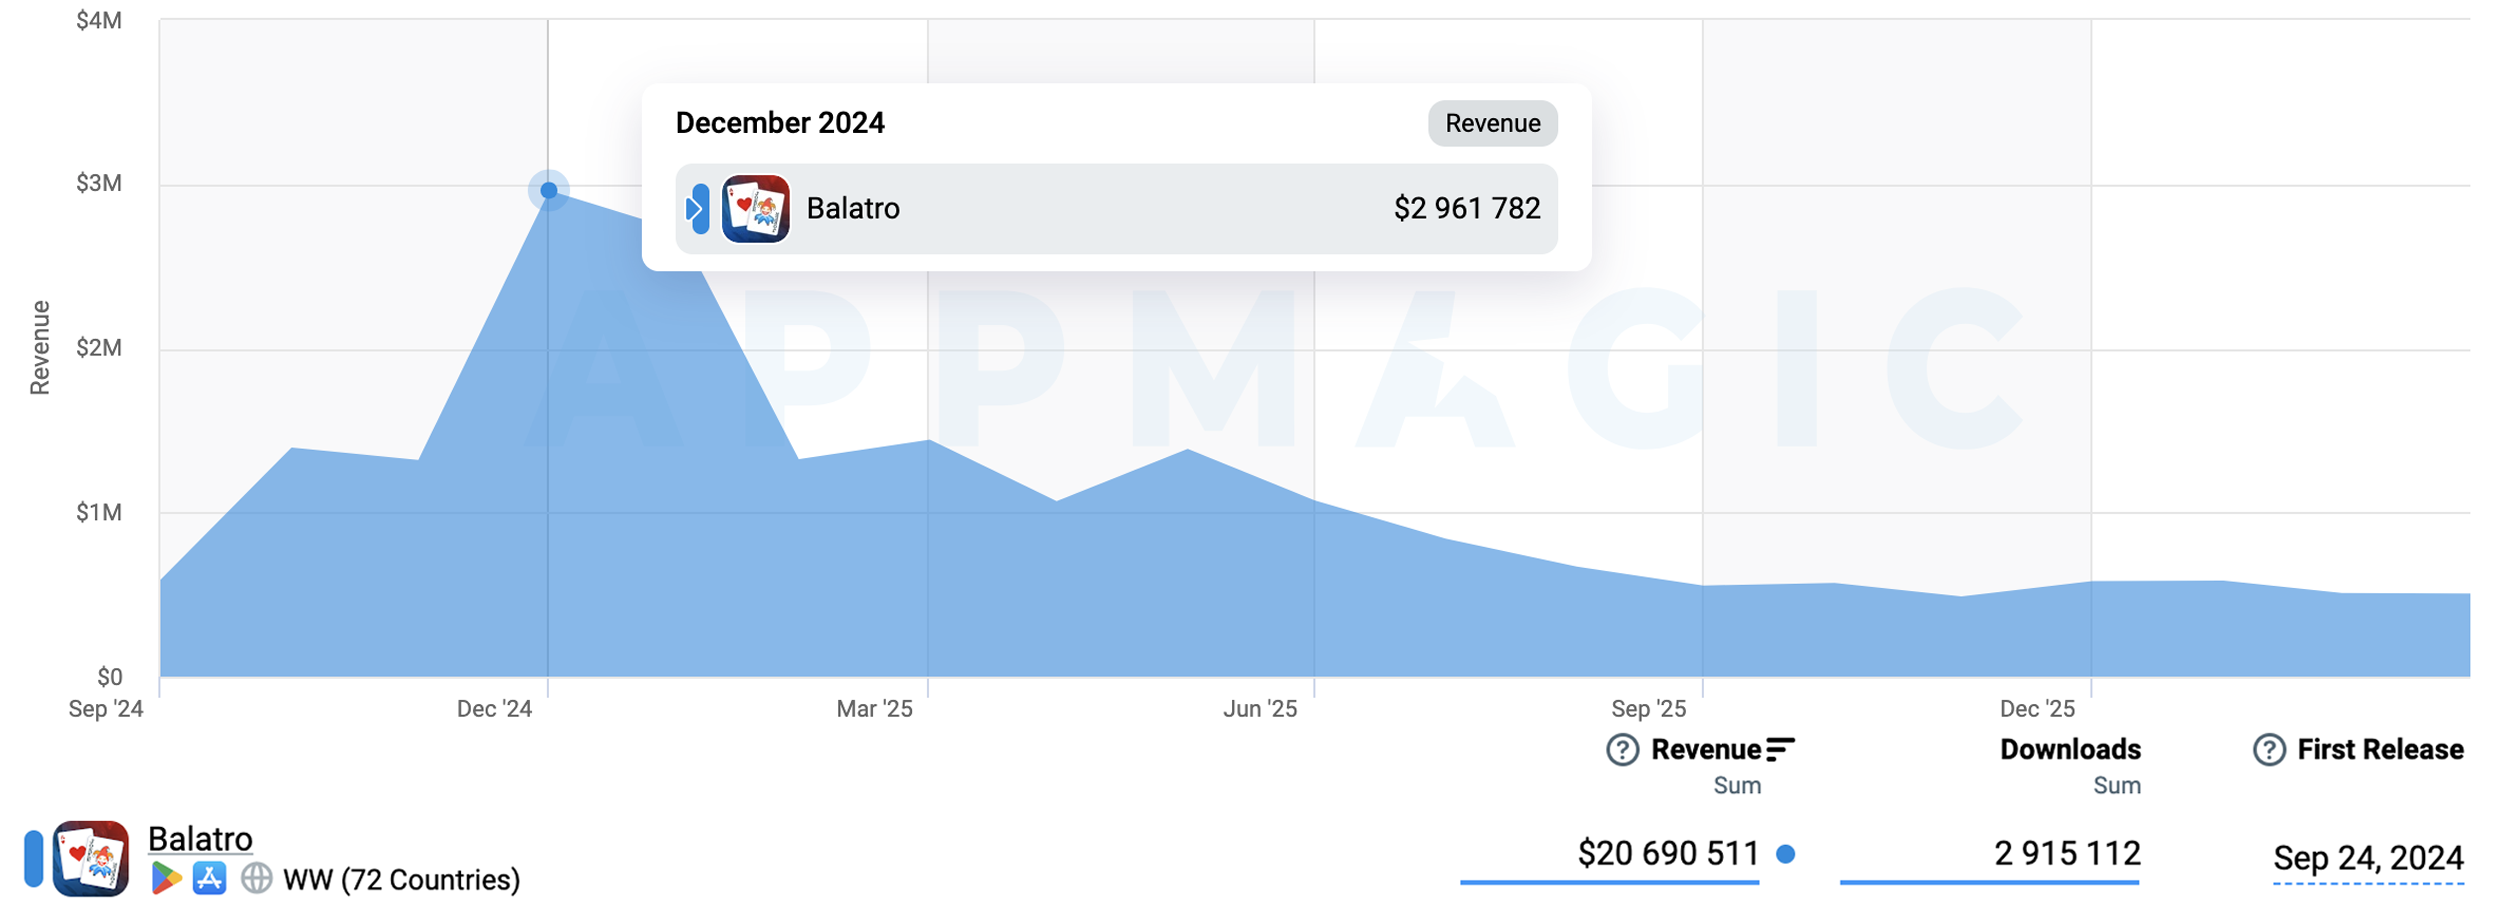Open the Balatro app name link
The width and height of the screenshot is (2500, 906).
[200, 838]
